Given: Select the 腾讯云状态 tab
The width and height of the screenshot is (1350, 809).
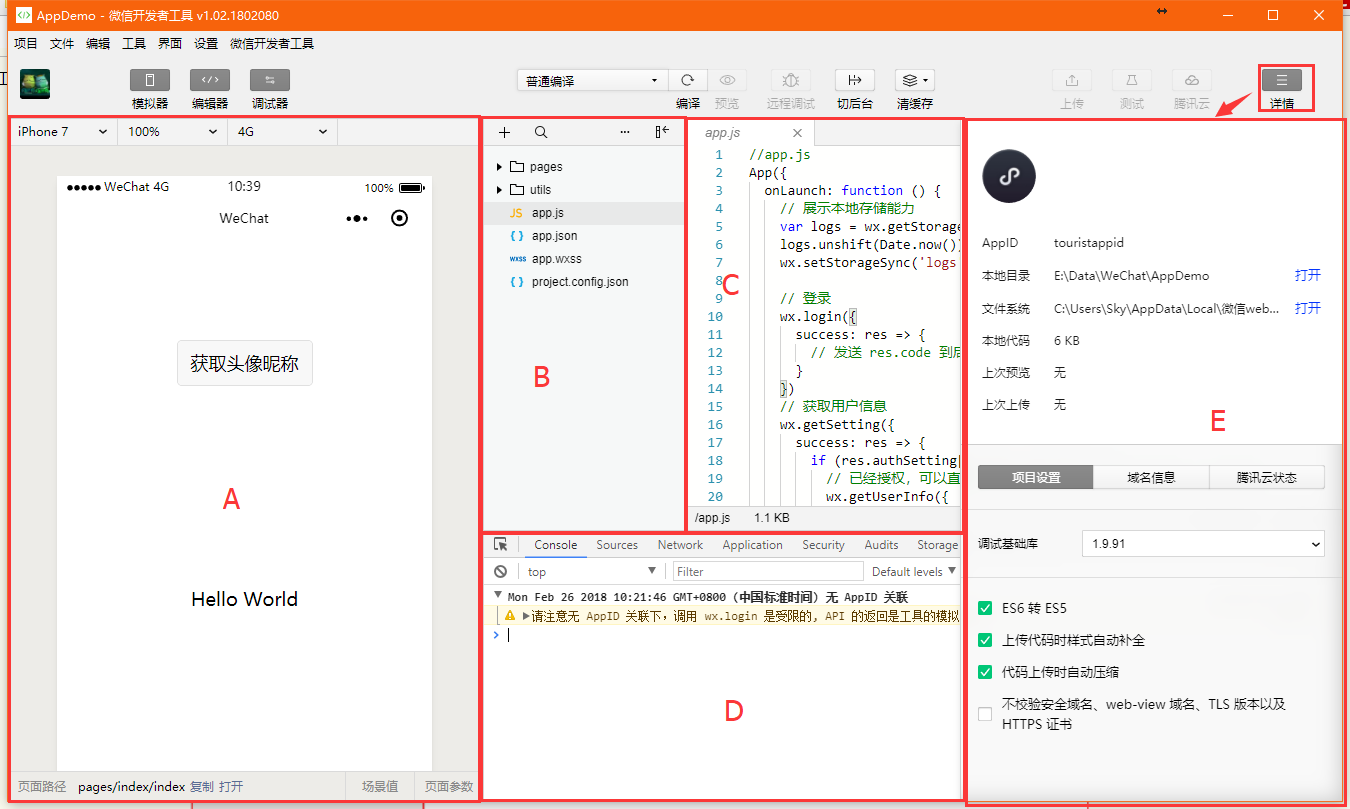Looking at the screenshot, I should coord(1267,477).
